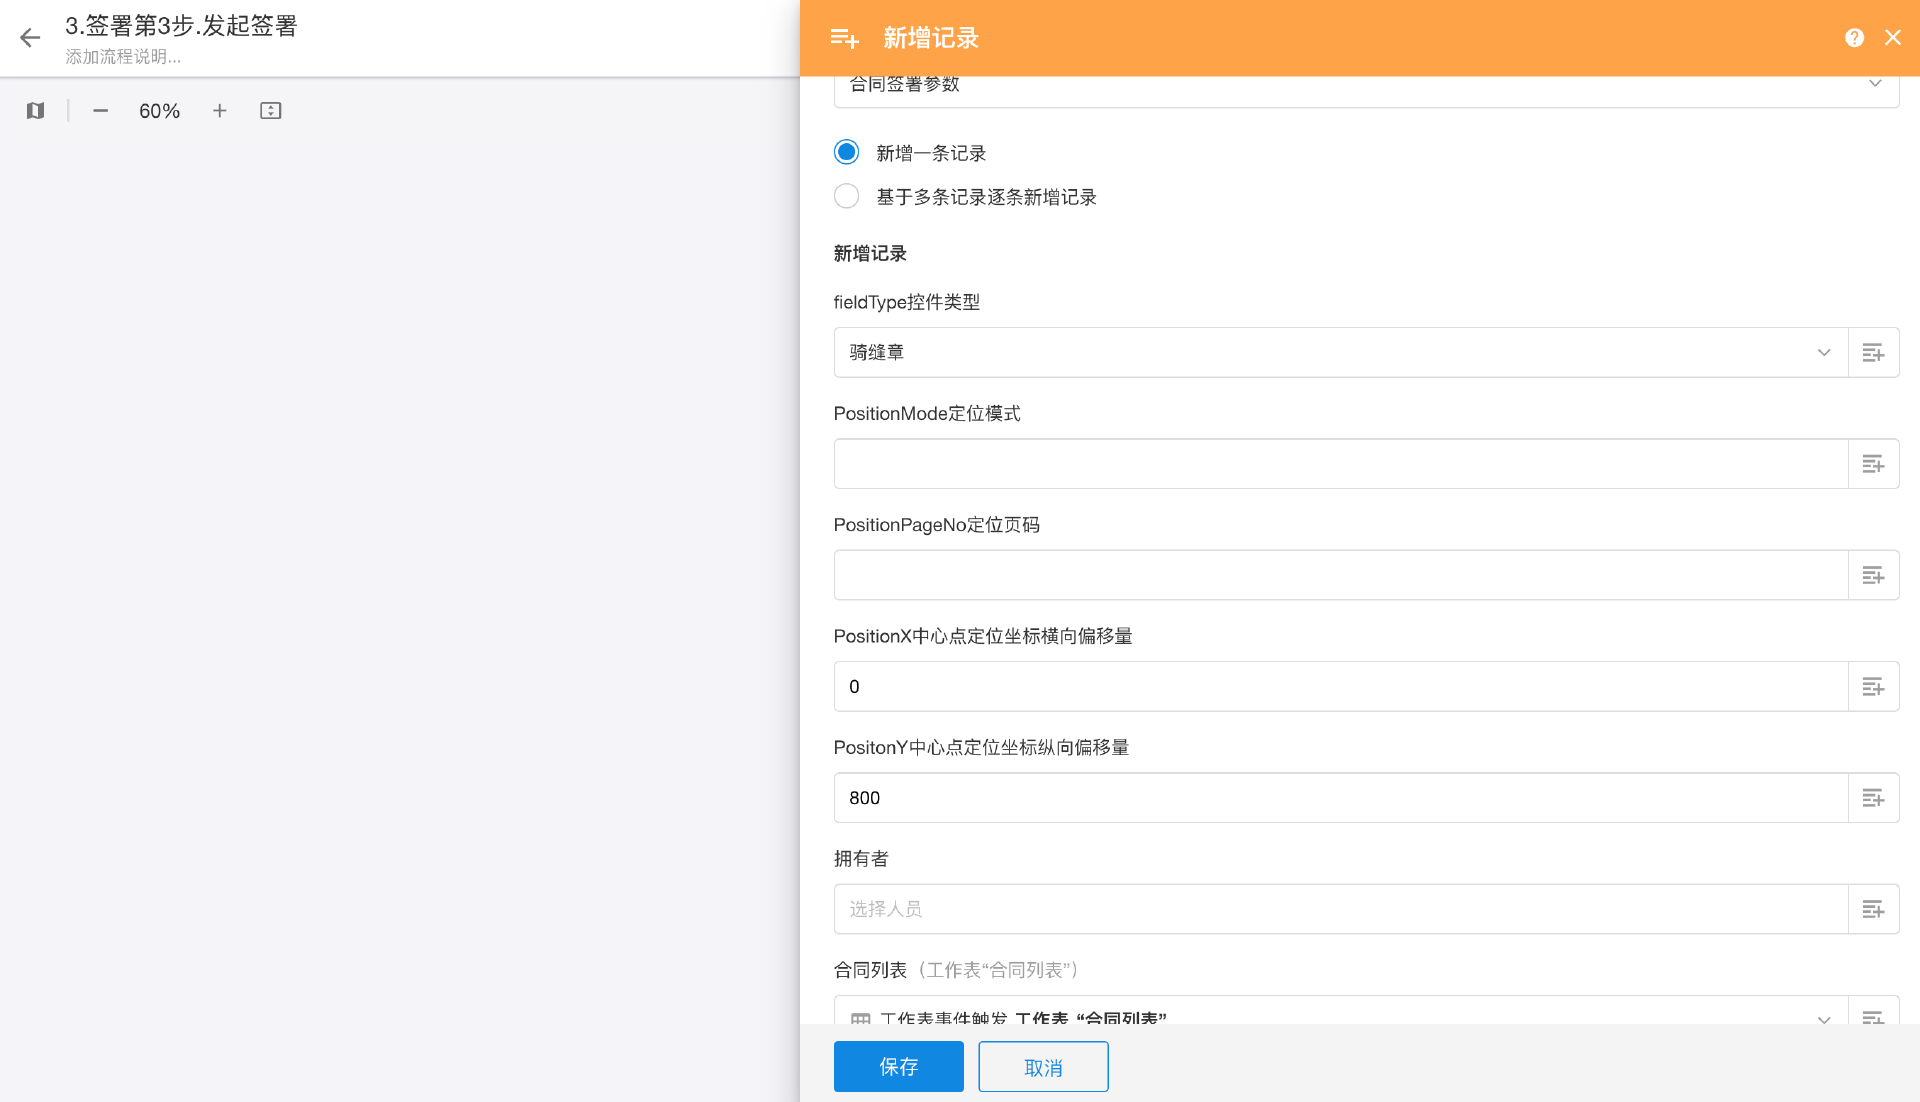Click 添加流程说明 description text
The image size is (1920, 1102).
124,57
